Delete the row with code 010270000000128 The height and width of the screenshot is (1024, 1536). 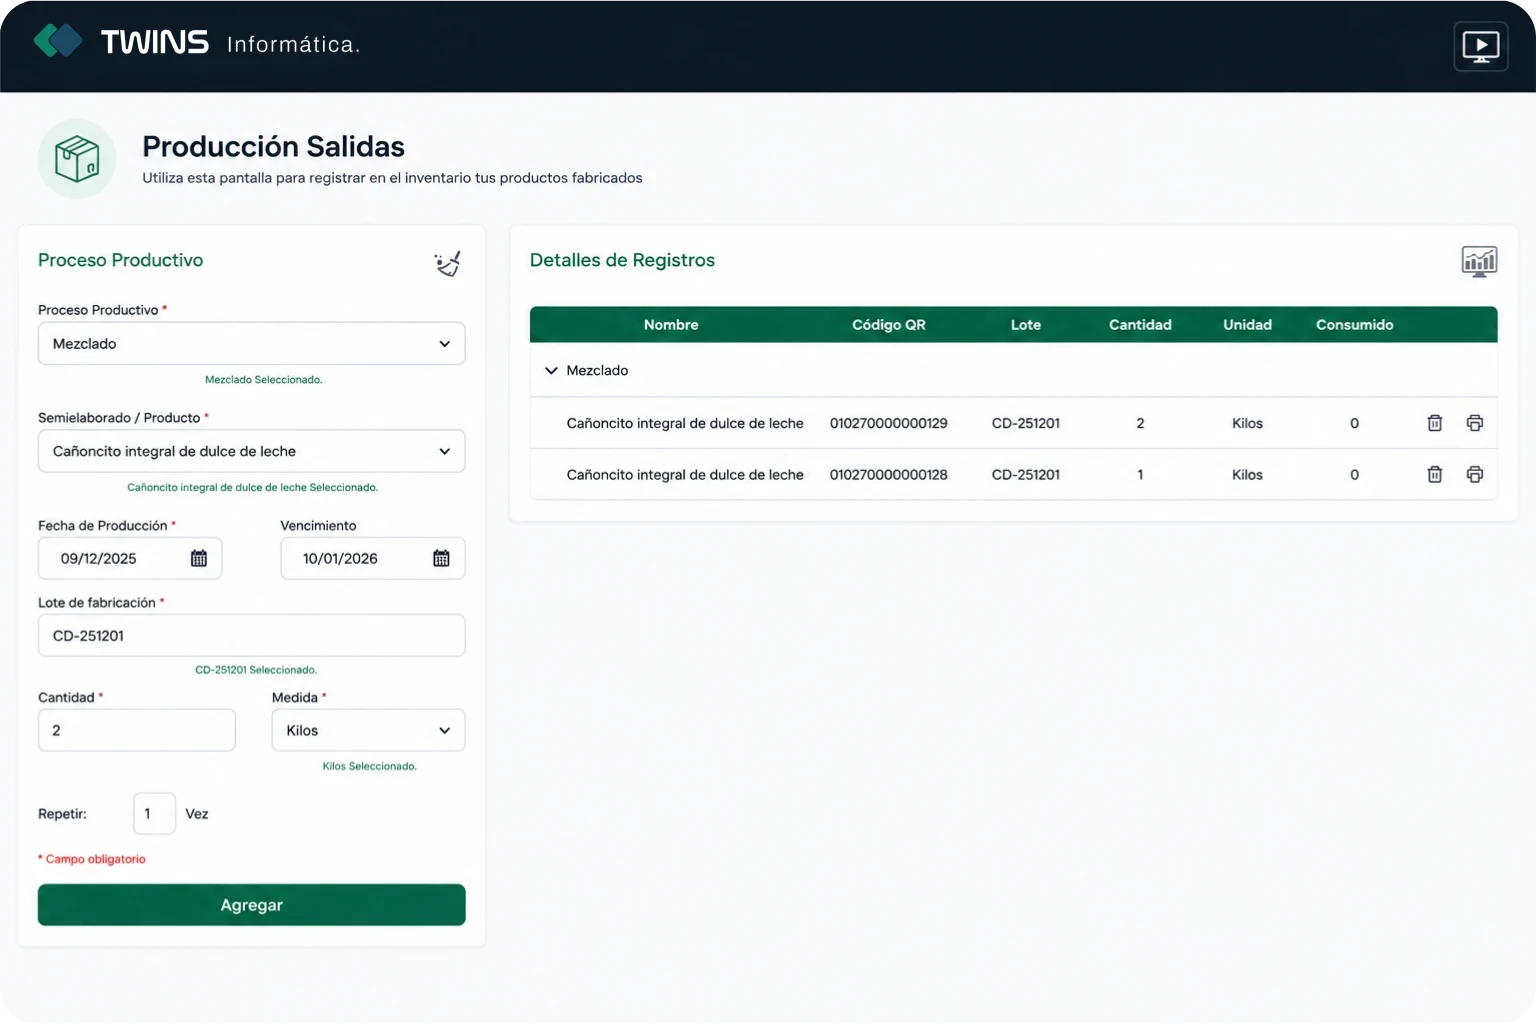click(x=1434, y=474)
